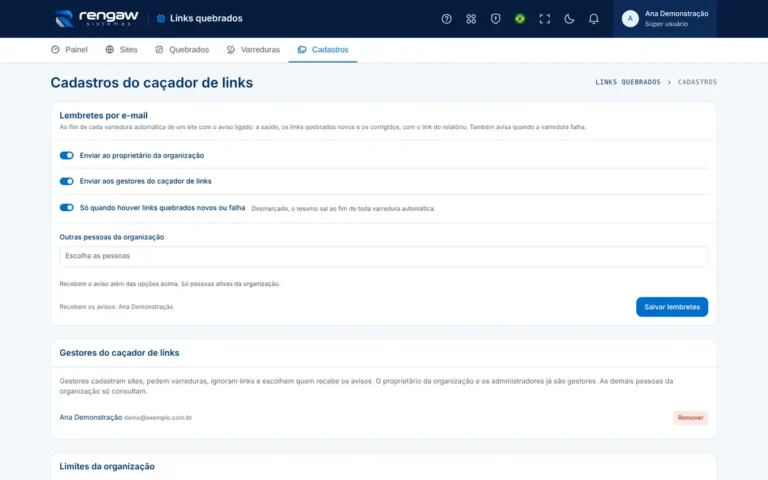Click the Ana Demonstração gestor name in the list

[91, 417]
